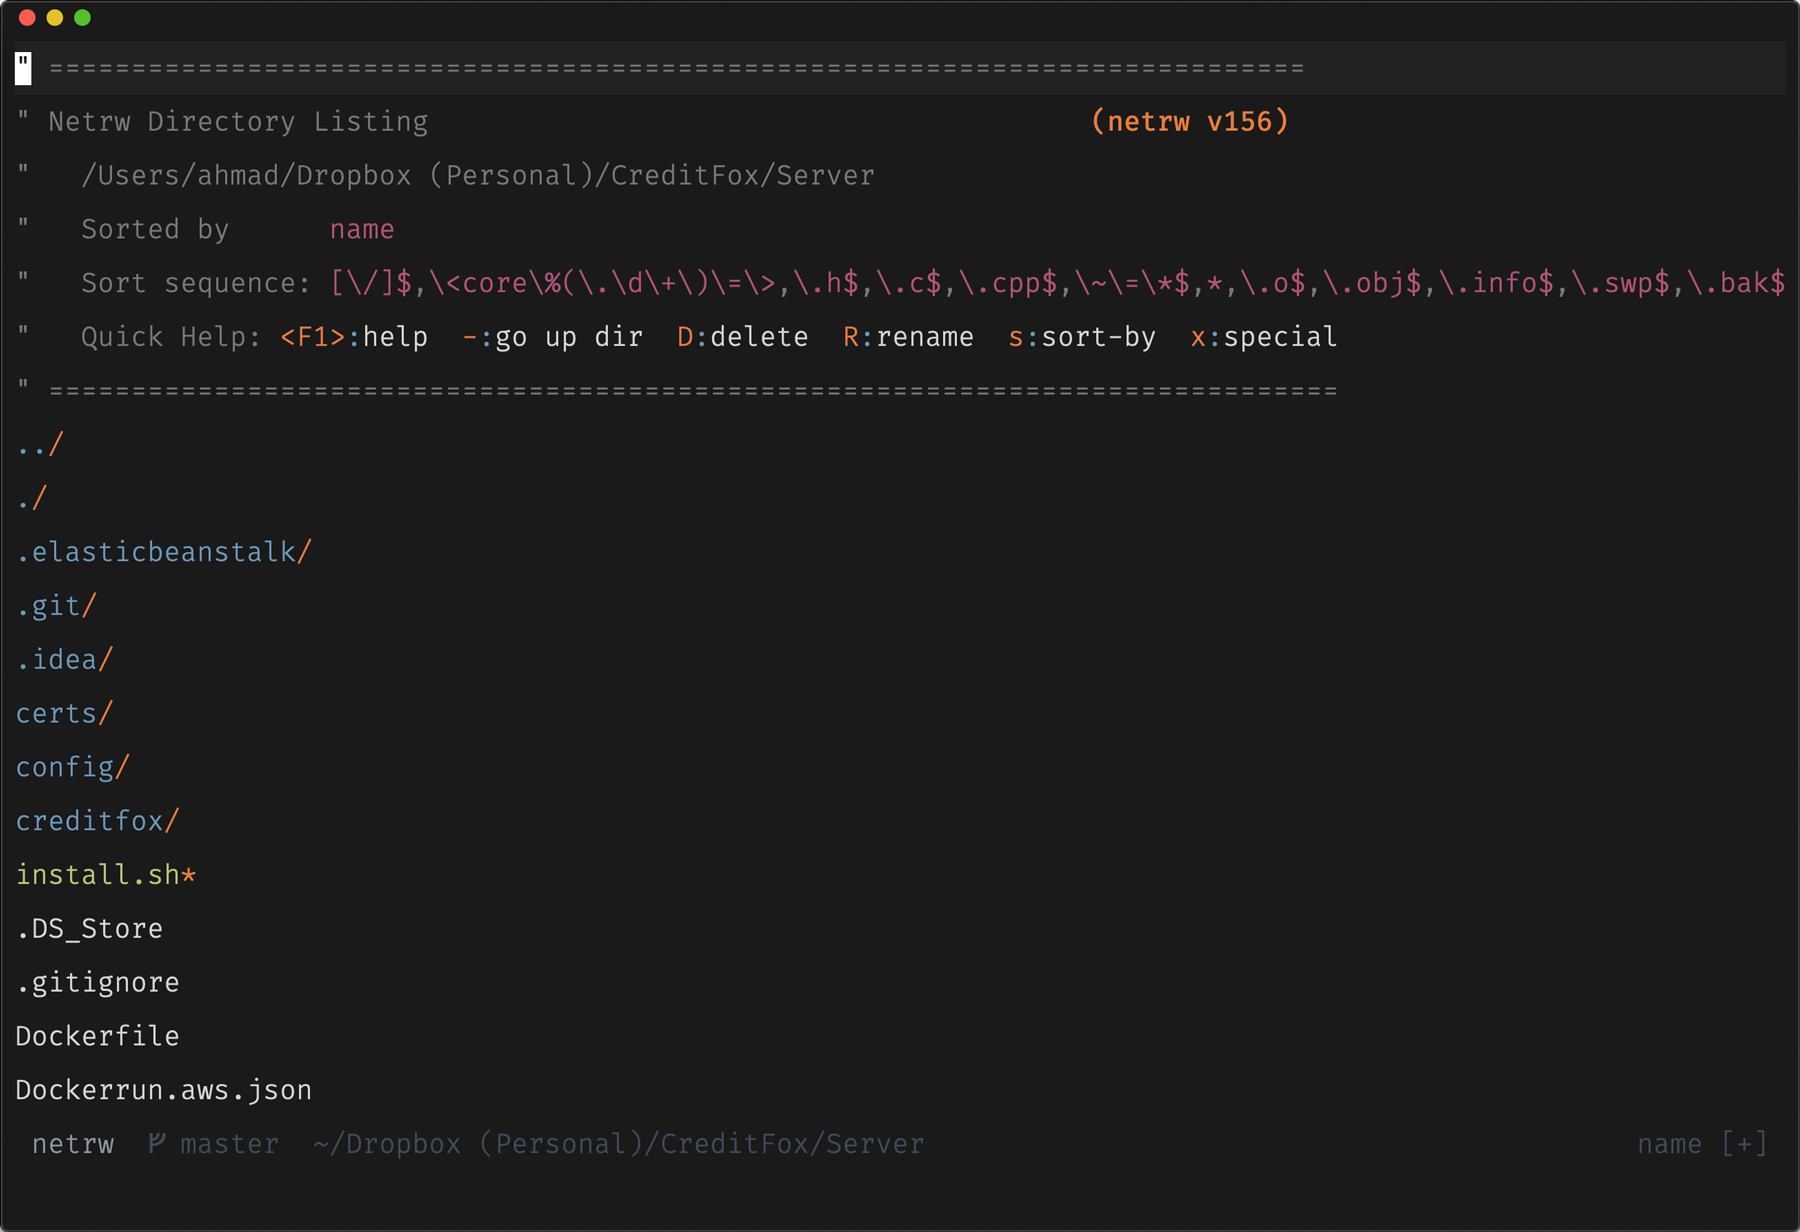Open the parent directory ../ entry
The image size is (1800, 1232).
pos(40,444)
